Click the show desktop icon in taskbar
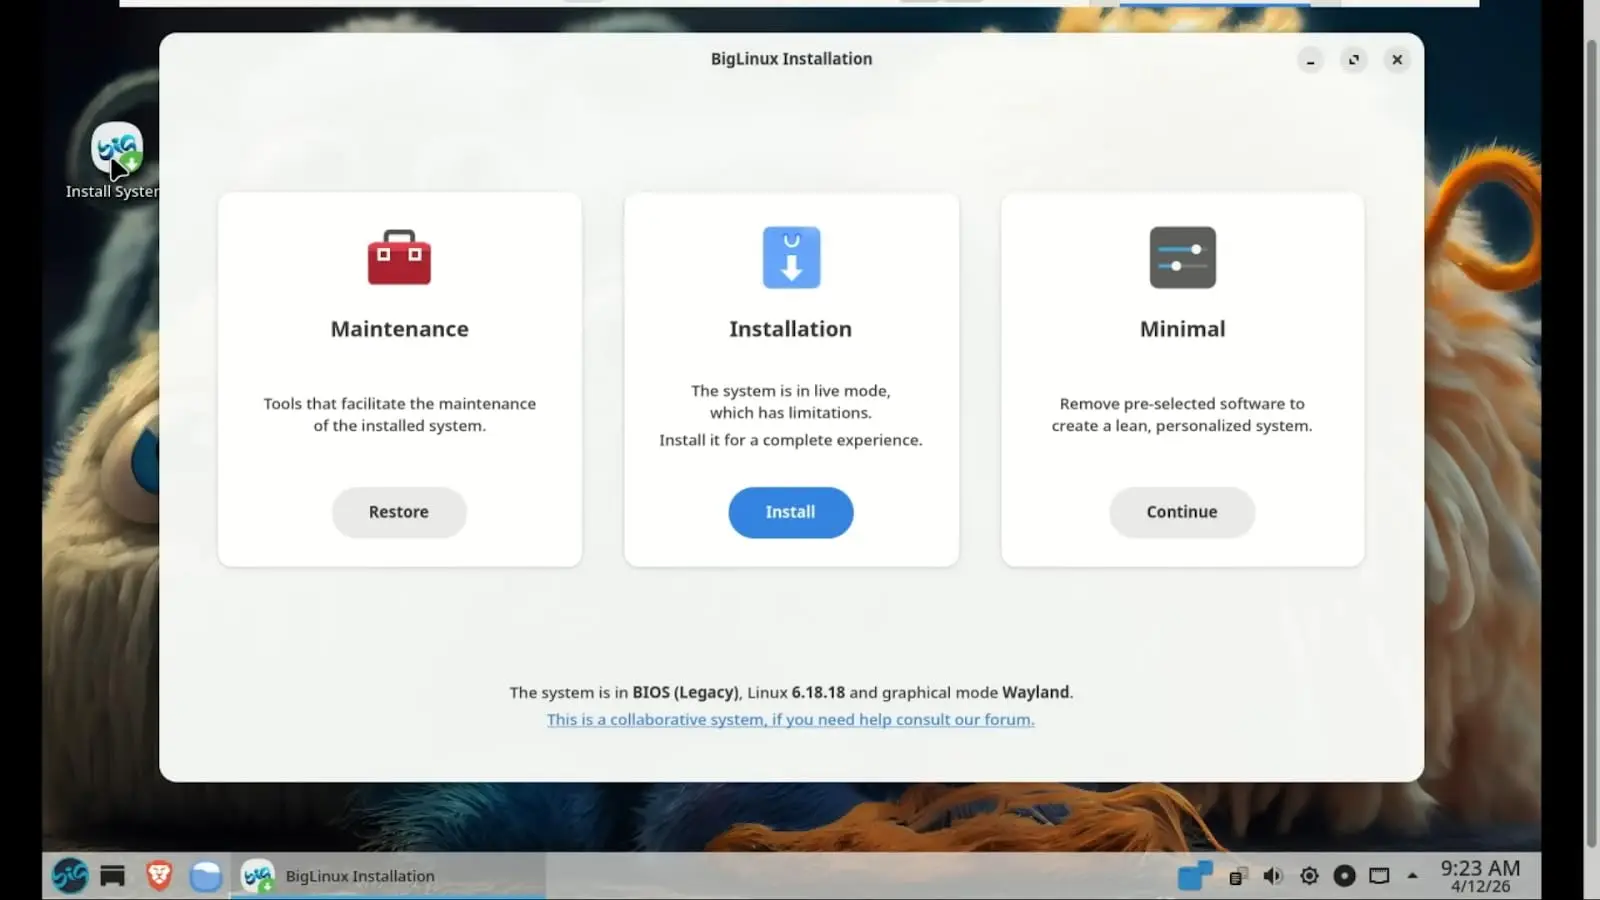The image size is (1600, 900). point(112,876)
